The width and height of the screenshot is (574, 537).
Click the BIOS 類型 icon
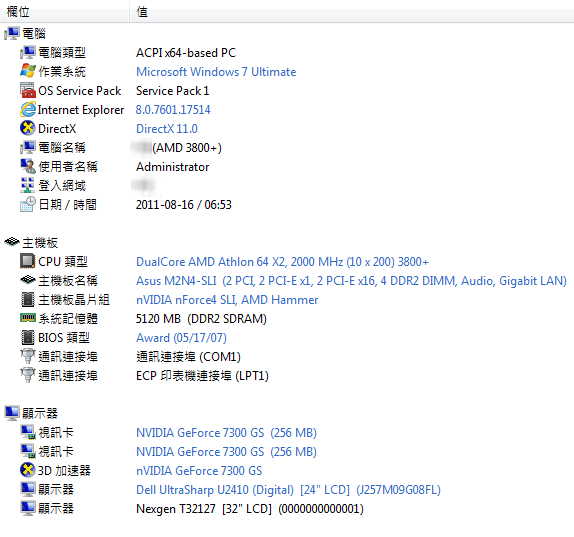(x=27, y=338)
